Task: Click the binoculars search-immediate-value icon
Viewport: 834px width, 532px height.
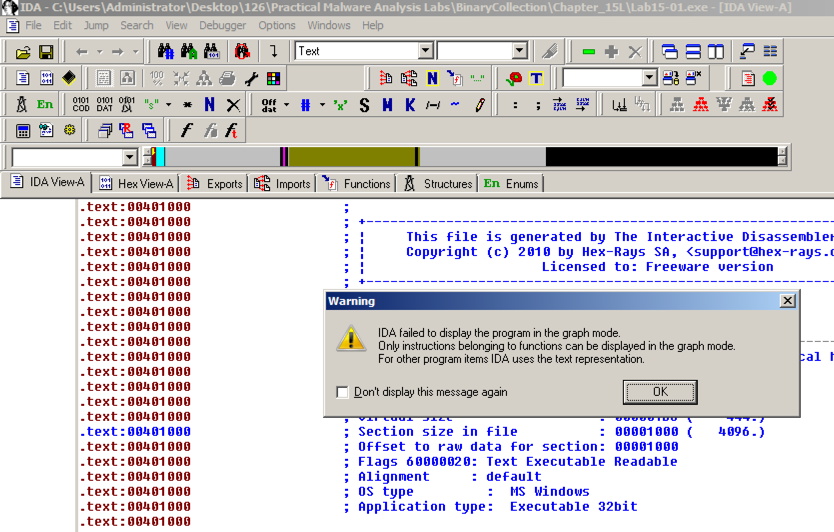Action: point(165,51)
